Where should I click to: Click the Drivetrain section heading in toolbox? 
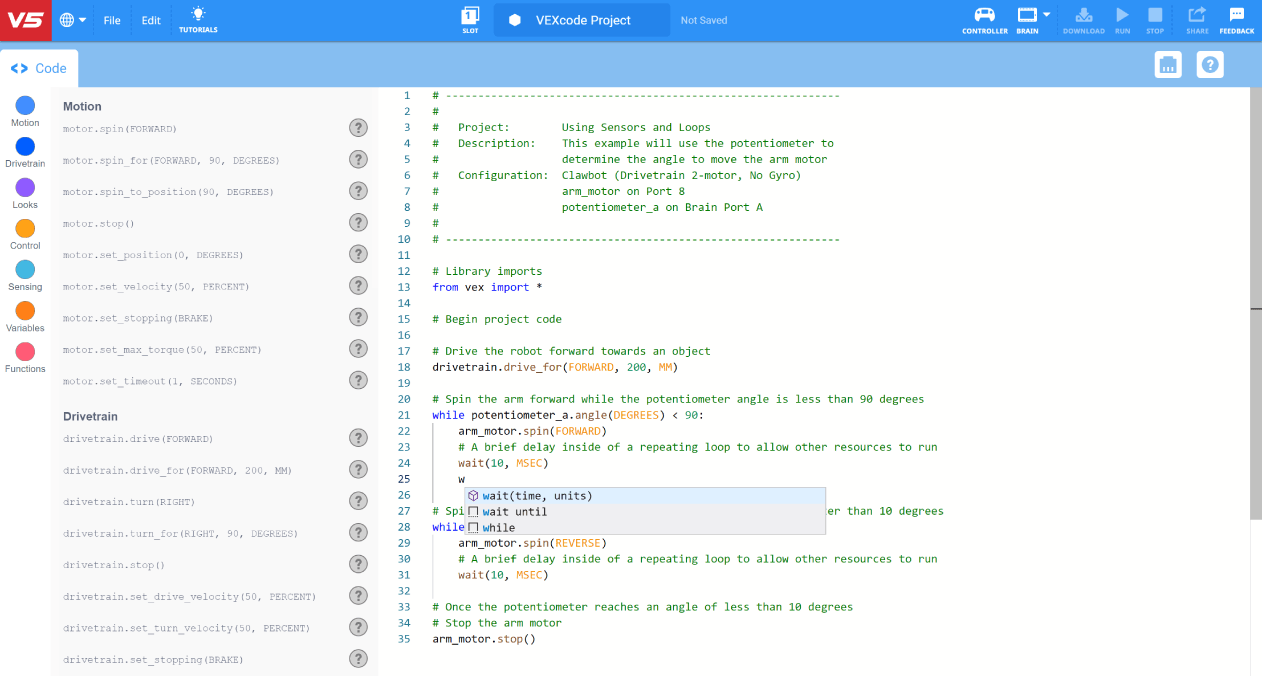click(x=90, y=416)
